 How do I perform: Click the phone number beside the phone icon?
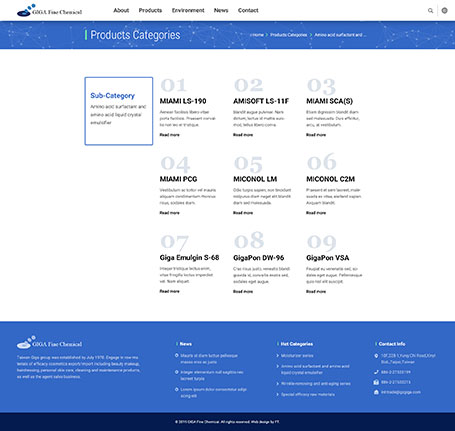pyautogui.click(x=396, y=372)
